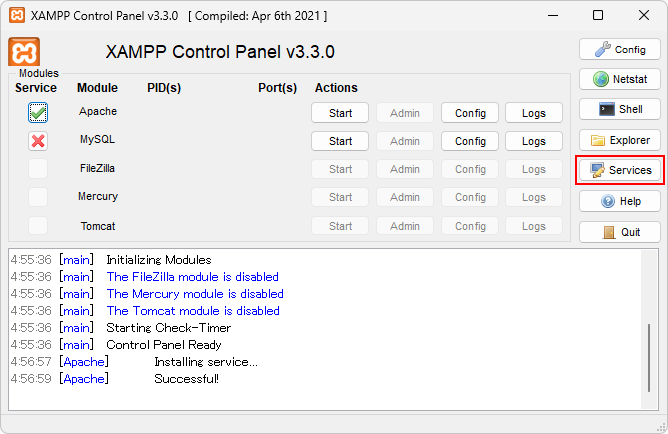Toggle the Apache service checkbox
Viewport: 668px width, 434px height.
click(x=38, y=112)
